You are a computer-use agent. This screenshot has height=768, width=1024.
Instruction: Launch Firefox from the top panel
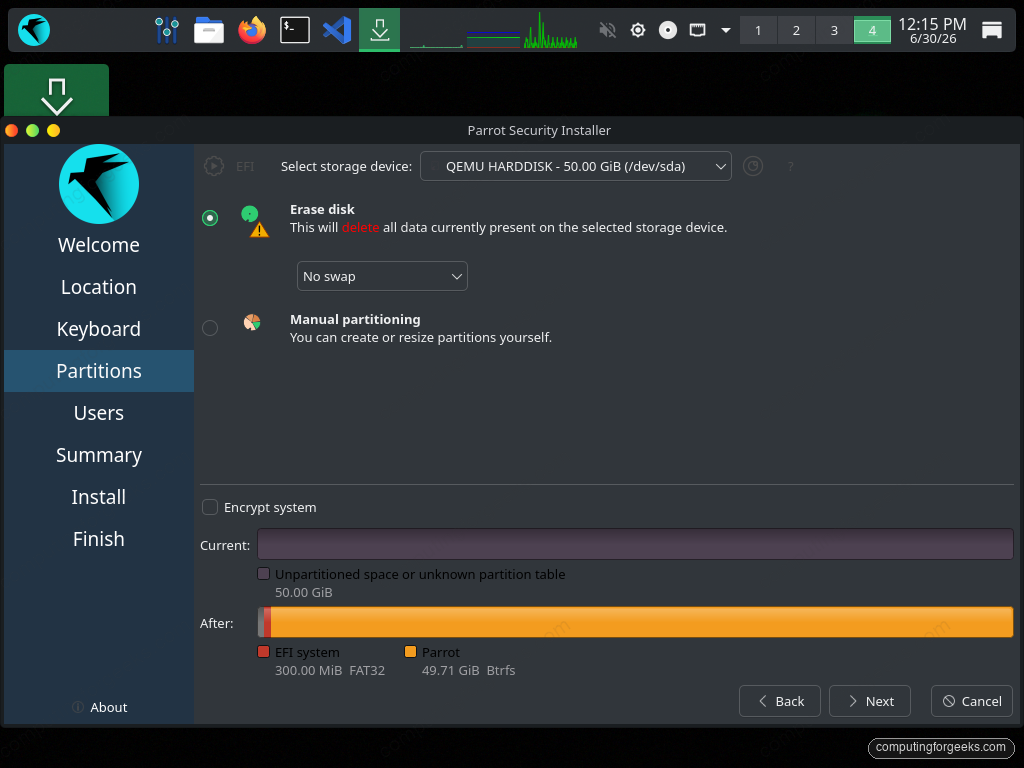(252, 30)
